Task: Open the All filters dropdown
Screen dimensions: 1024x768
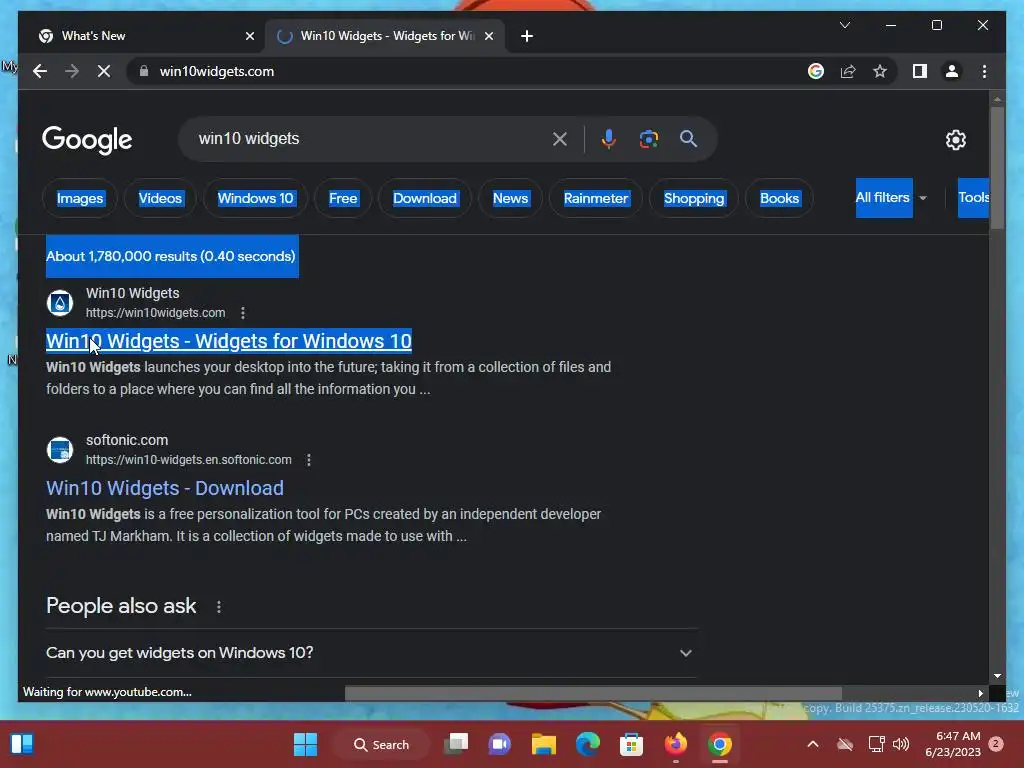Action: (891, 198)
